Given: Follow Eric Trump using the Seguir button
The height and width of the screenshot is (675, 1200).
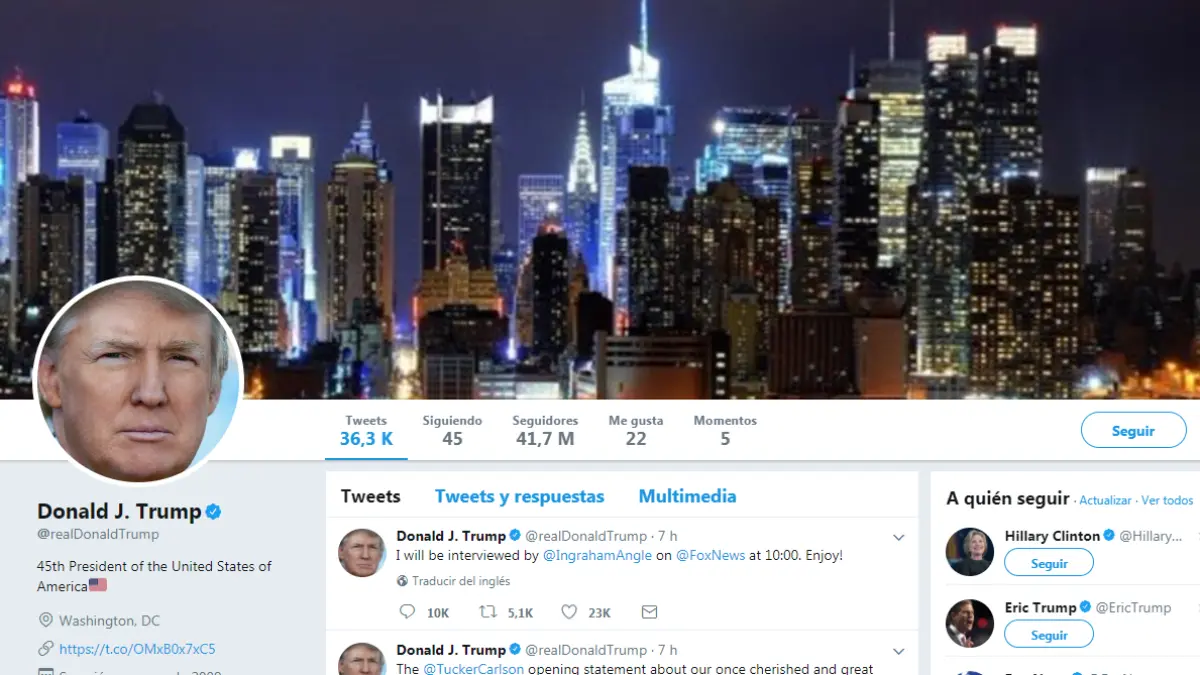Looking at the screenshot, I should coord(1049,635).
